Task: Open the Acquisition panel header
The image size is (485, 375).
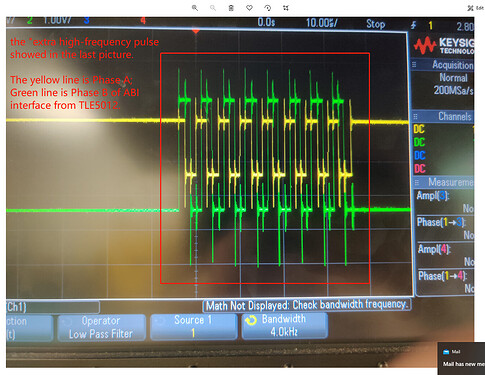Action: click(x=443, y=65)
